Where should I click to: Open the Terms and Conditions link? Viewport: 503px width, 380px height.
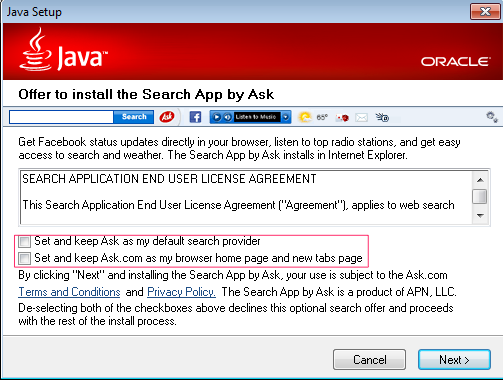click(x=69, y=292)
